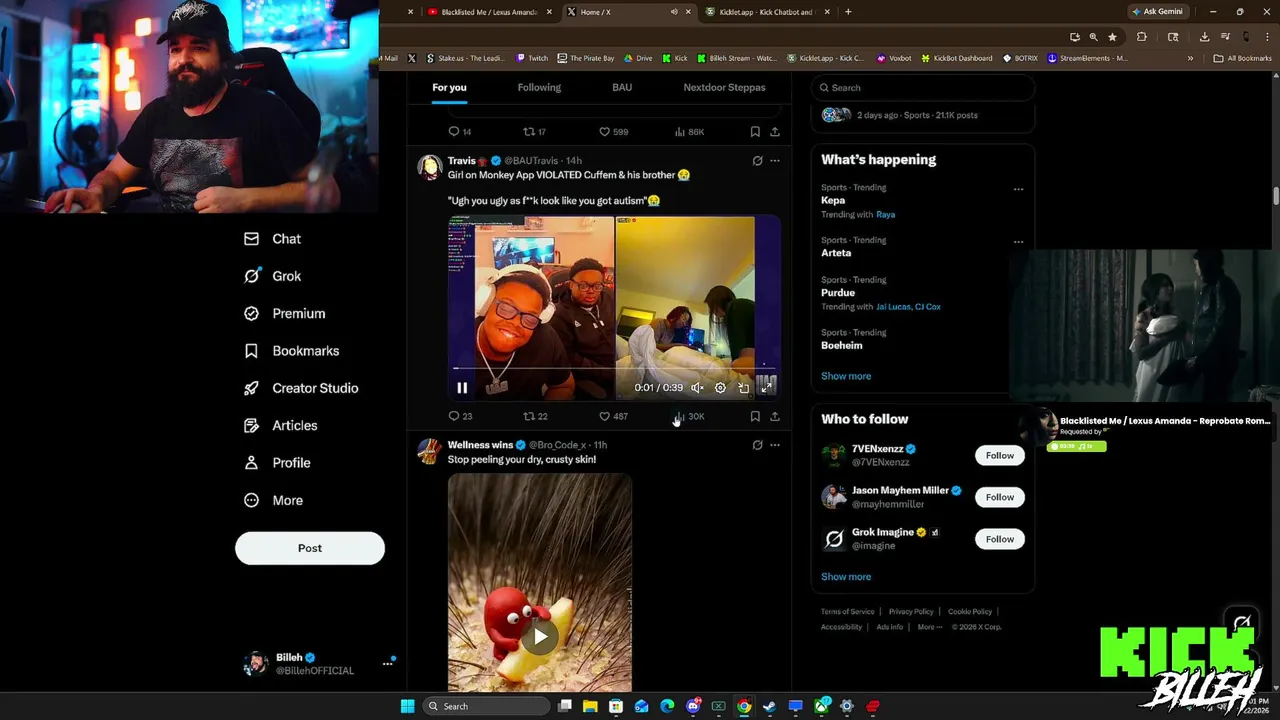1280x720 pixels.
Task: Reply to the top post with 14 replies
Action: click(x=460, y=132)
